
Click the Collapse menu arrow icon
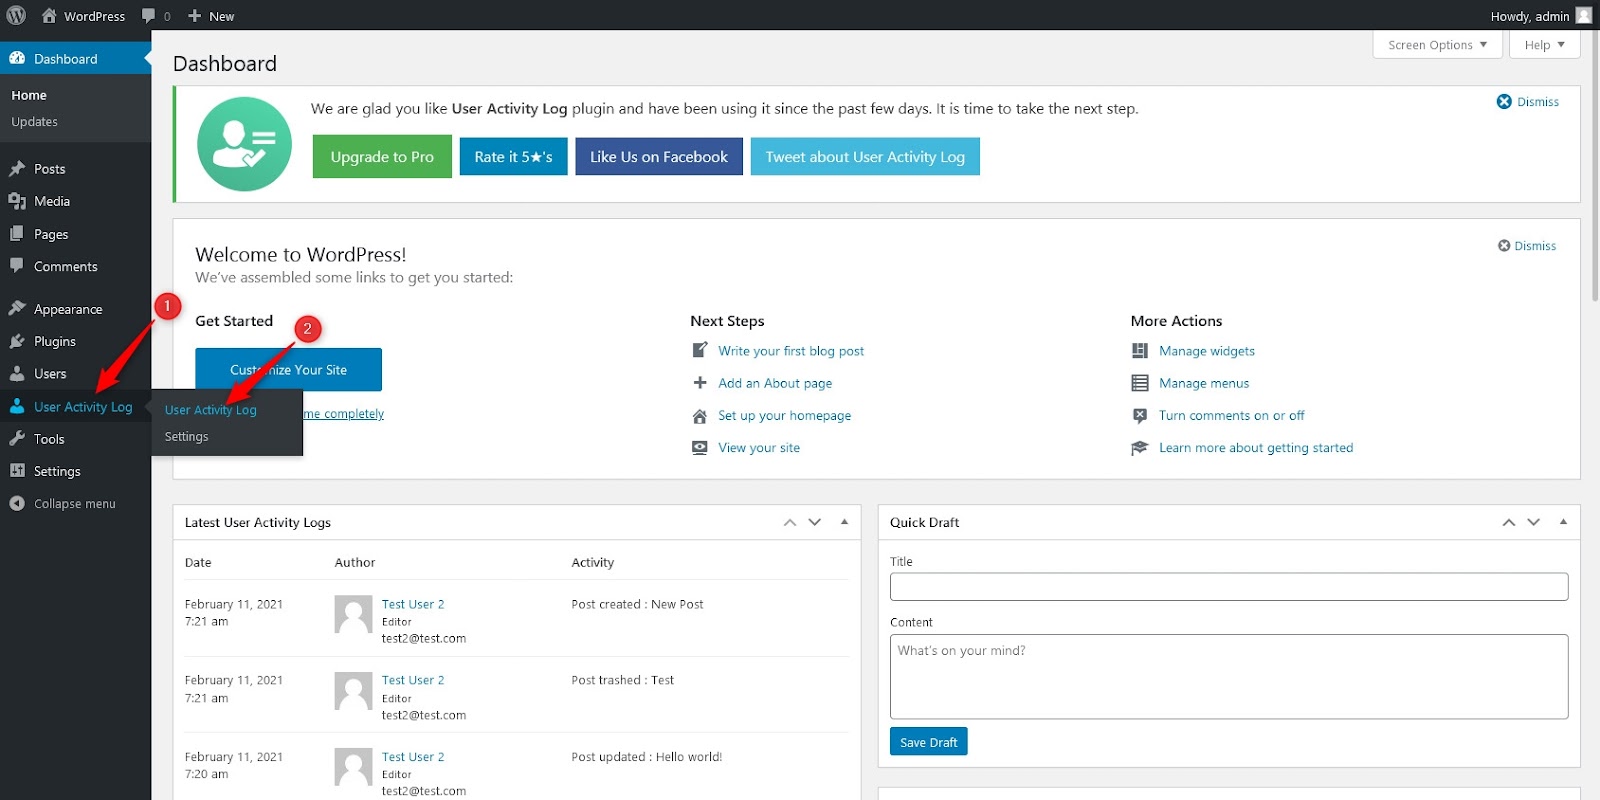coord(17,503)
